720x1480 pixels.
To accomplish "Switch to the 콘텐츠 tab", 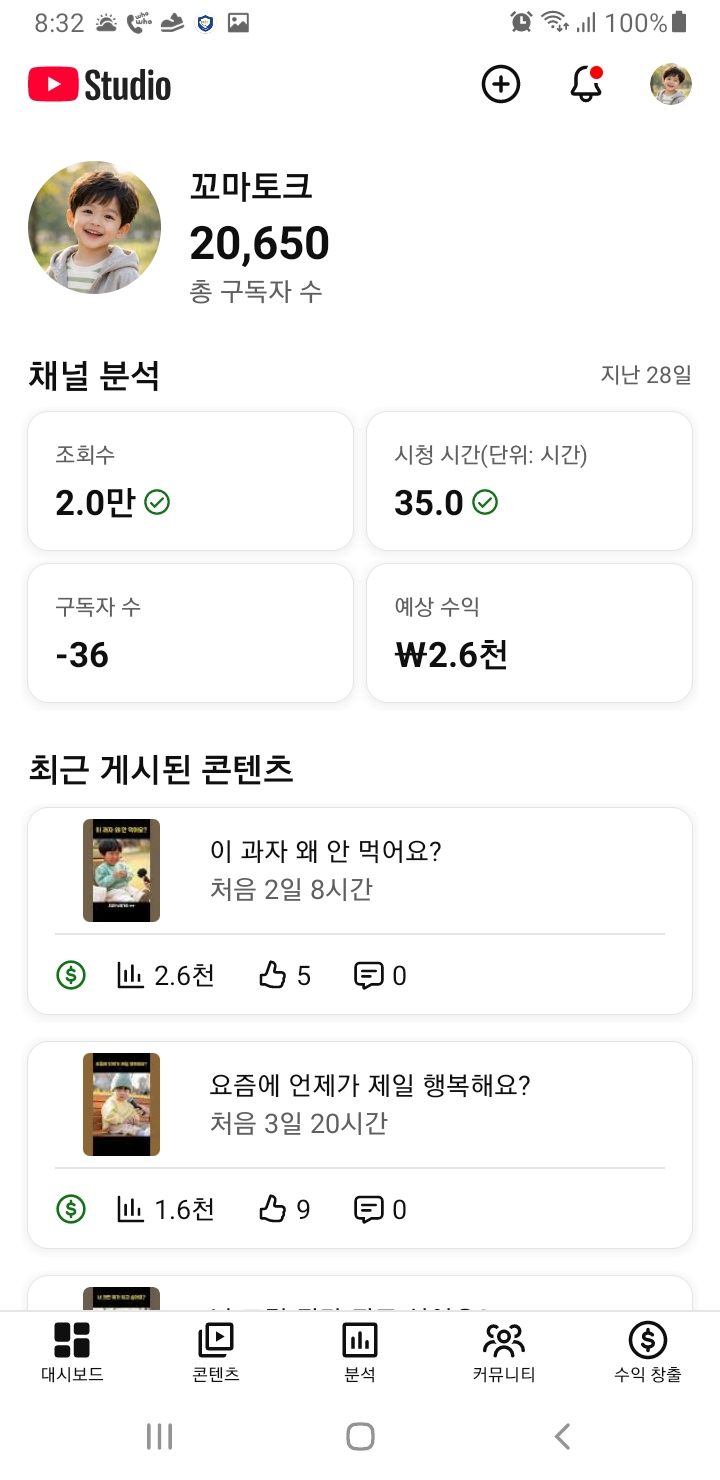I will (x=216, y=1350).
